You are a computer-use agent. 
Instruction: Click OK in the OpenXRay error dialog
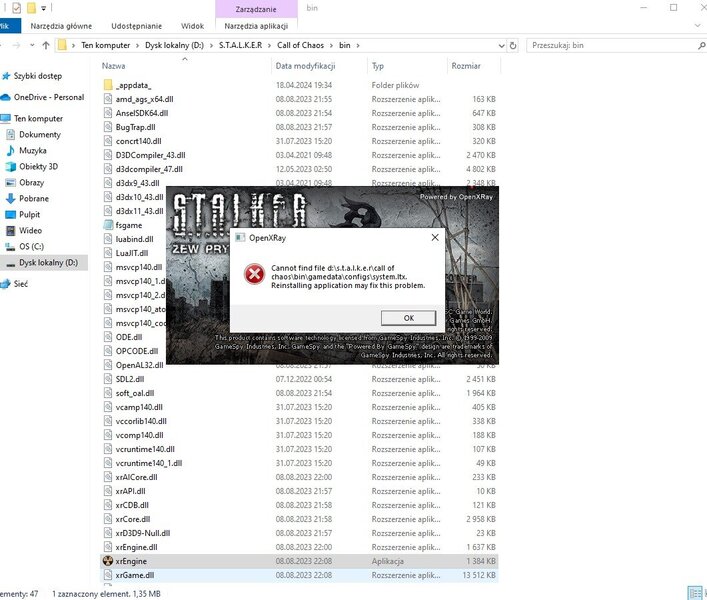(408, 318)
